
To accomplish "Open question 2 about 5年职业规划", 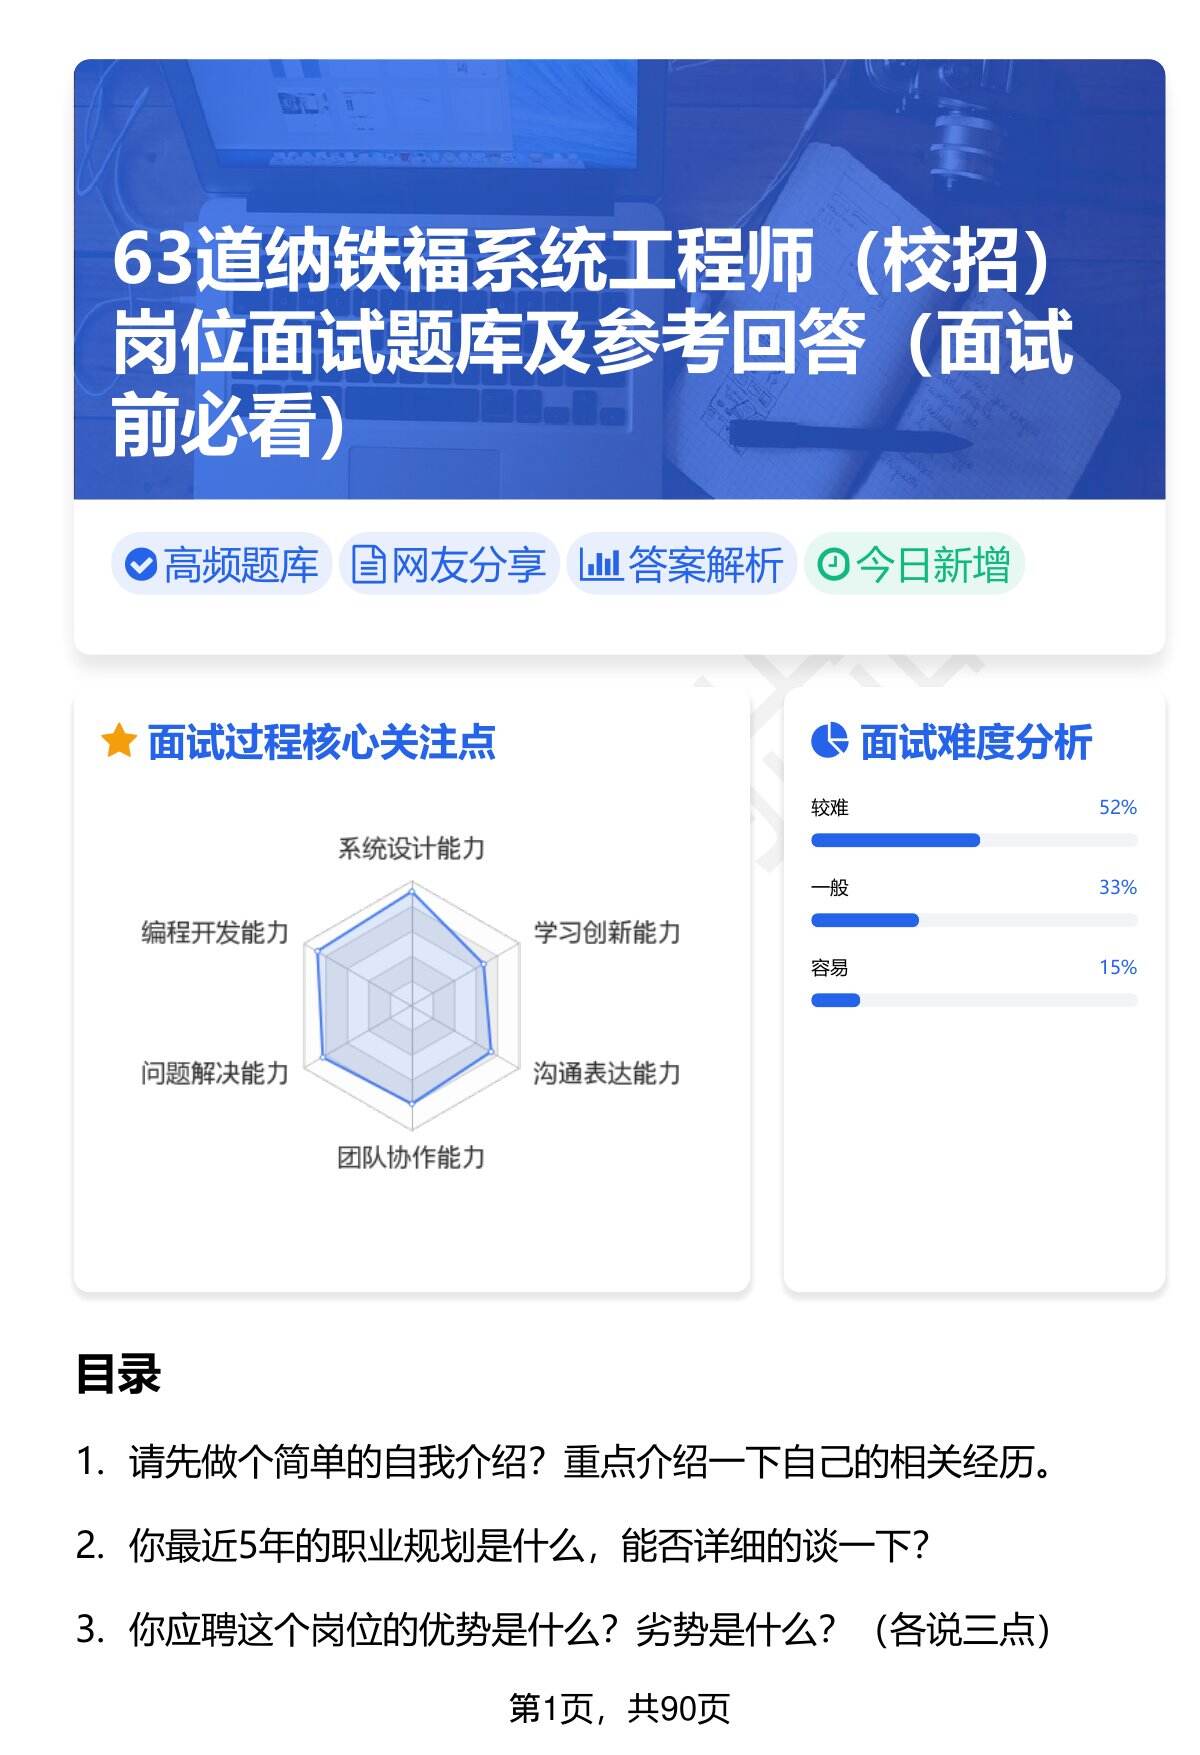I will click(530, 1546).
